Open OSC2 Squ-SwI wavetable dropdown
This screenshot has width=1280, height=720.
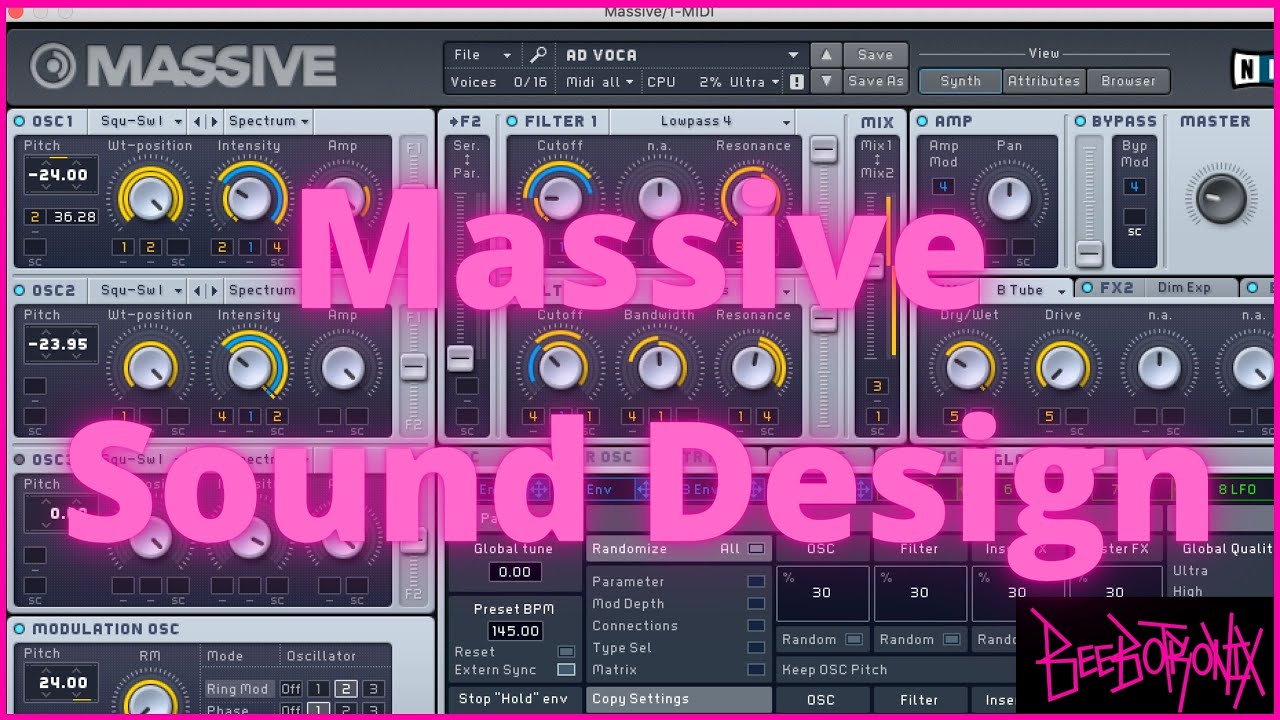[x=140, y=291]
